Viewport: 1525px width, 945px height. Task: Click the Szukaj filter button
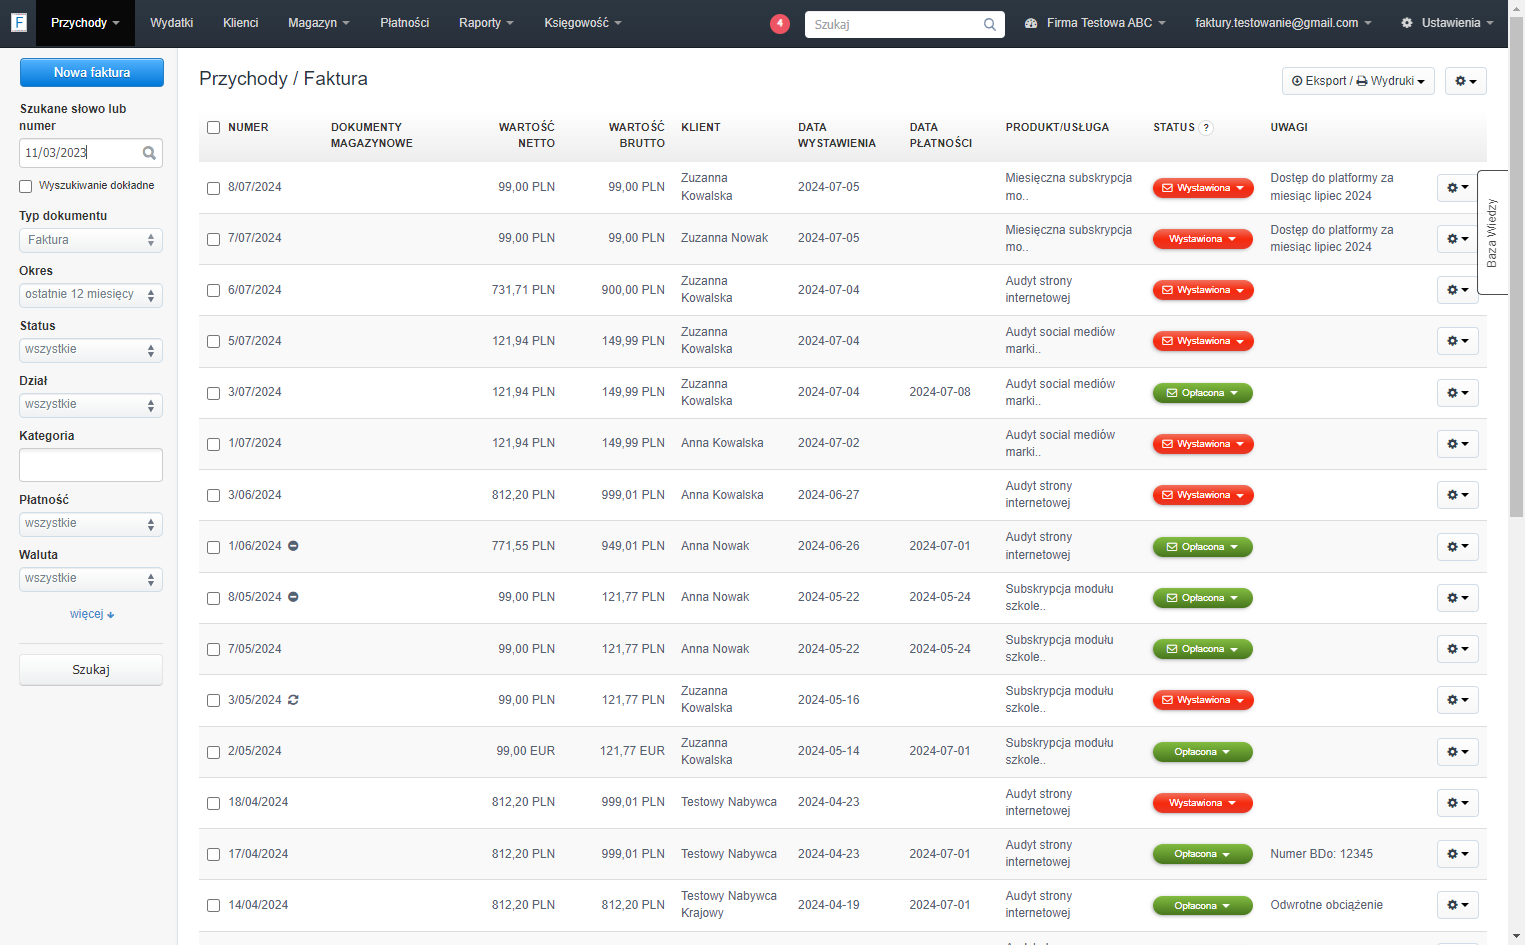click(91, 670)
